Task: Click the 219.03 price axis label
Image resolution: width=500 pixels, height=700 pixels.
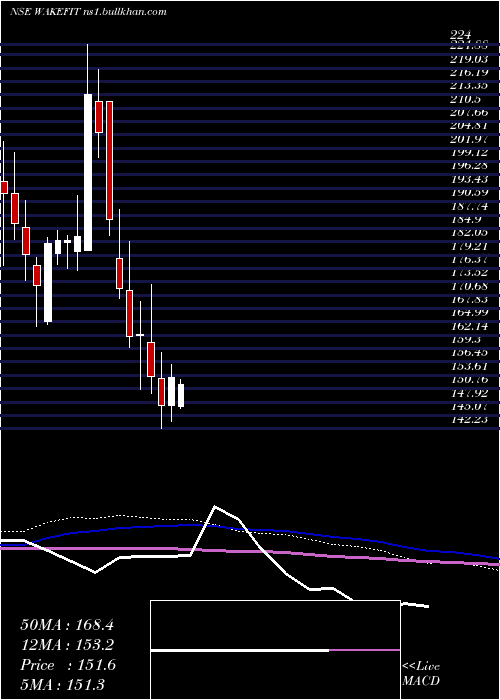Action: tap(468, 59)
